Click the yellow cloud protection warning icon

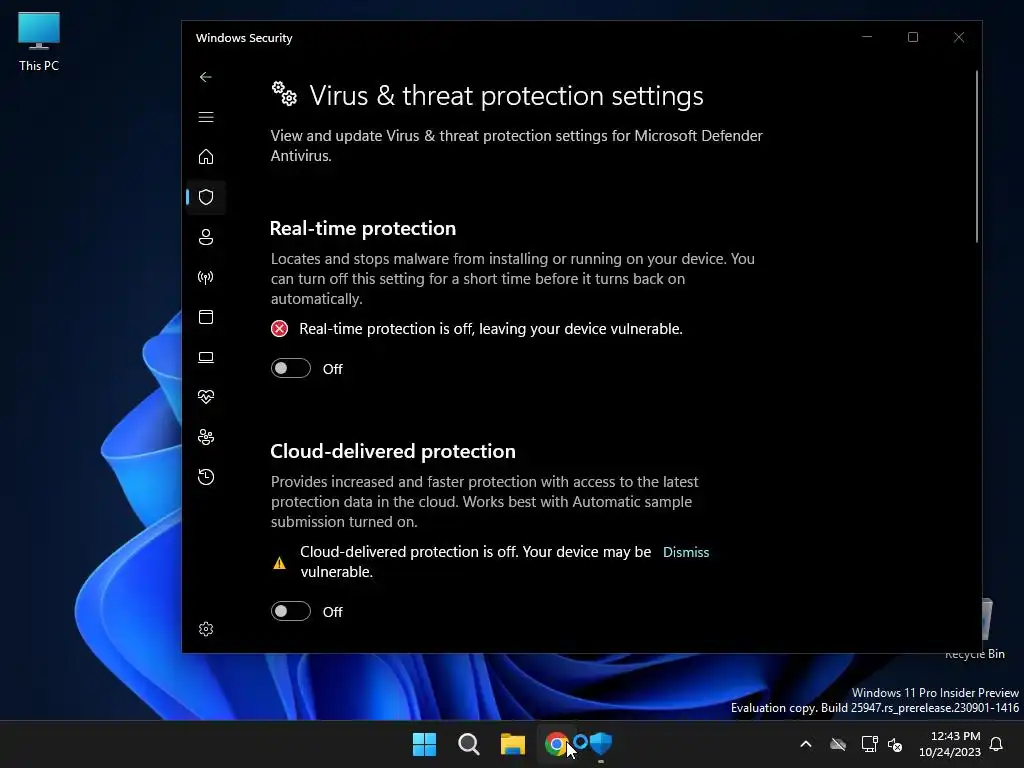pos(280,563)
